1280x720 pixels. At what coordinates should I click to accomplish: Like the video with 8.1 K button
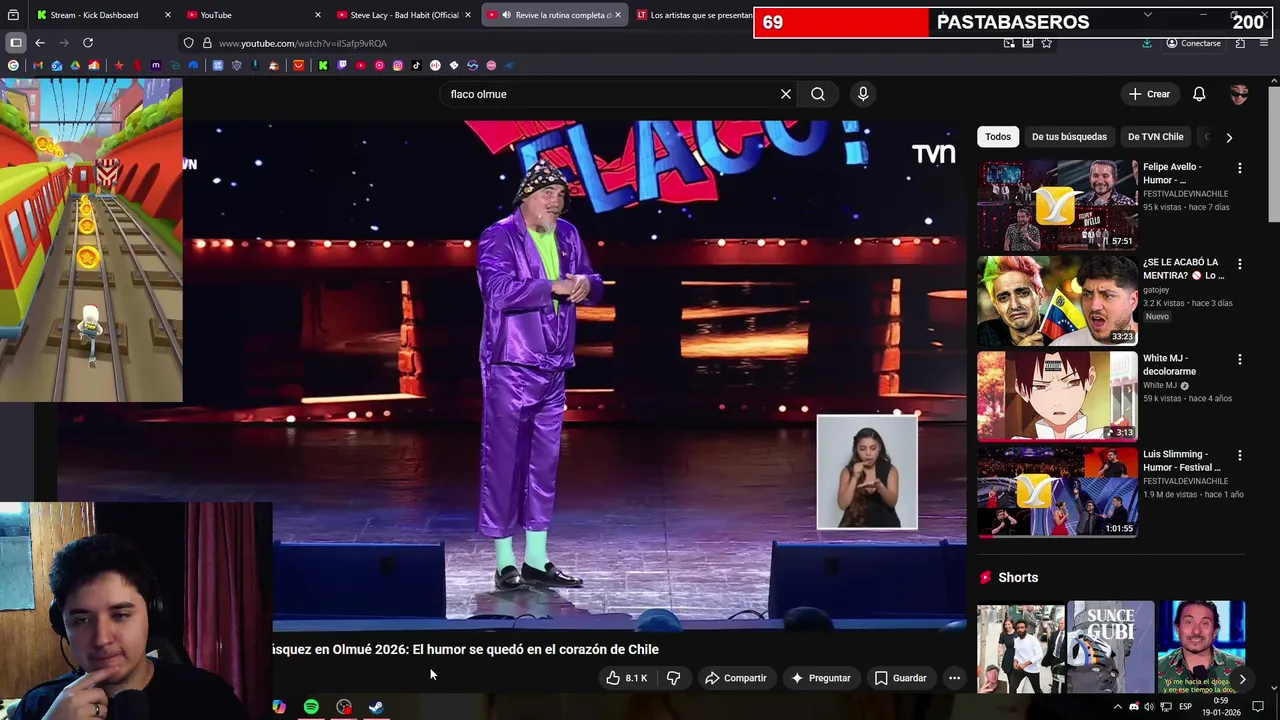(627, 678)
